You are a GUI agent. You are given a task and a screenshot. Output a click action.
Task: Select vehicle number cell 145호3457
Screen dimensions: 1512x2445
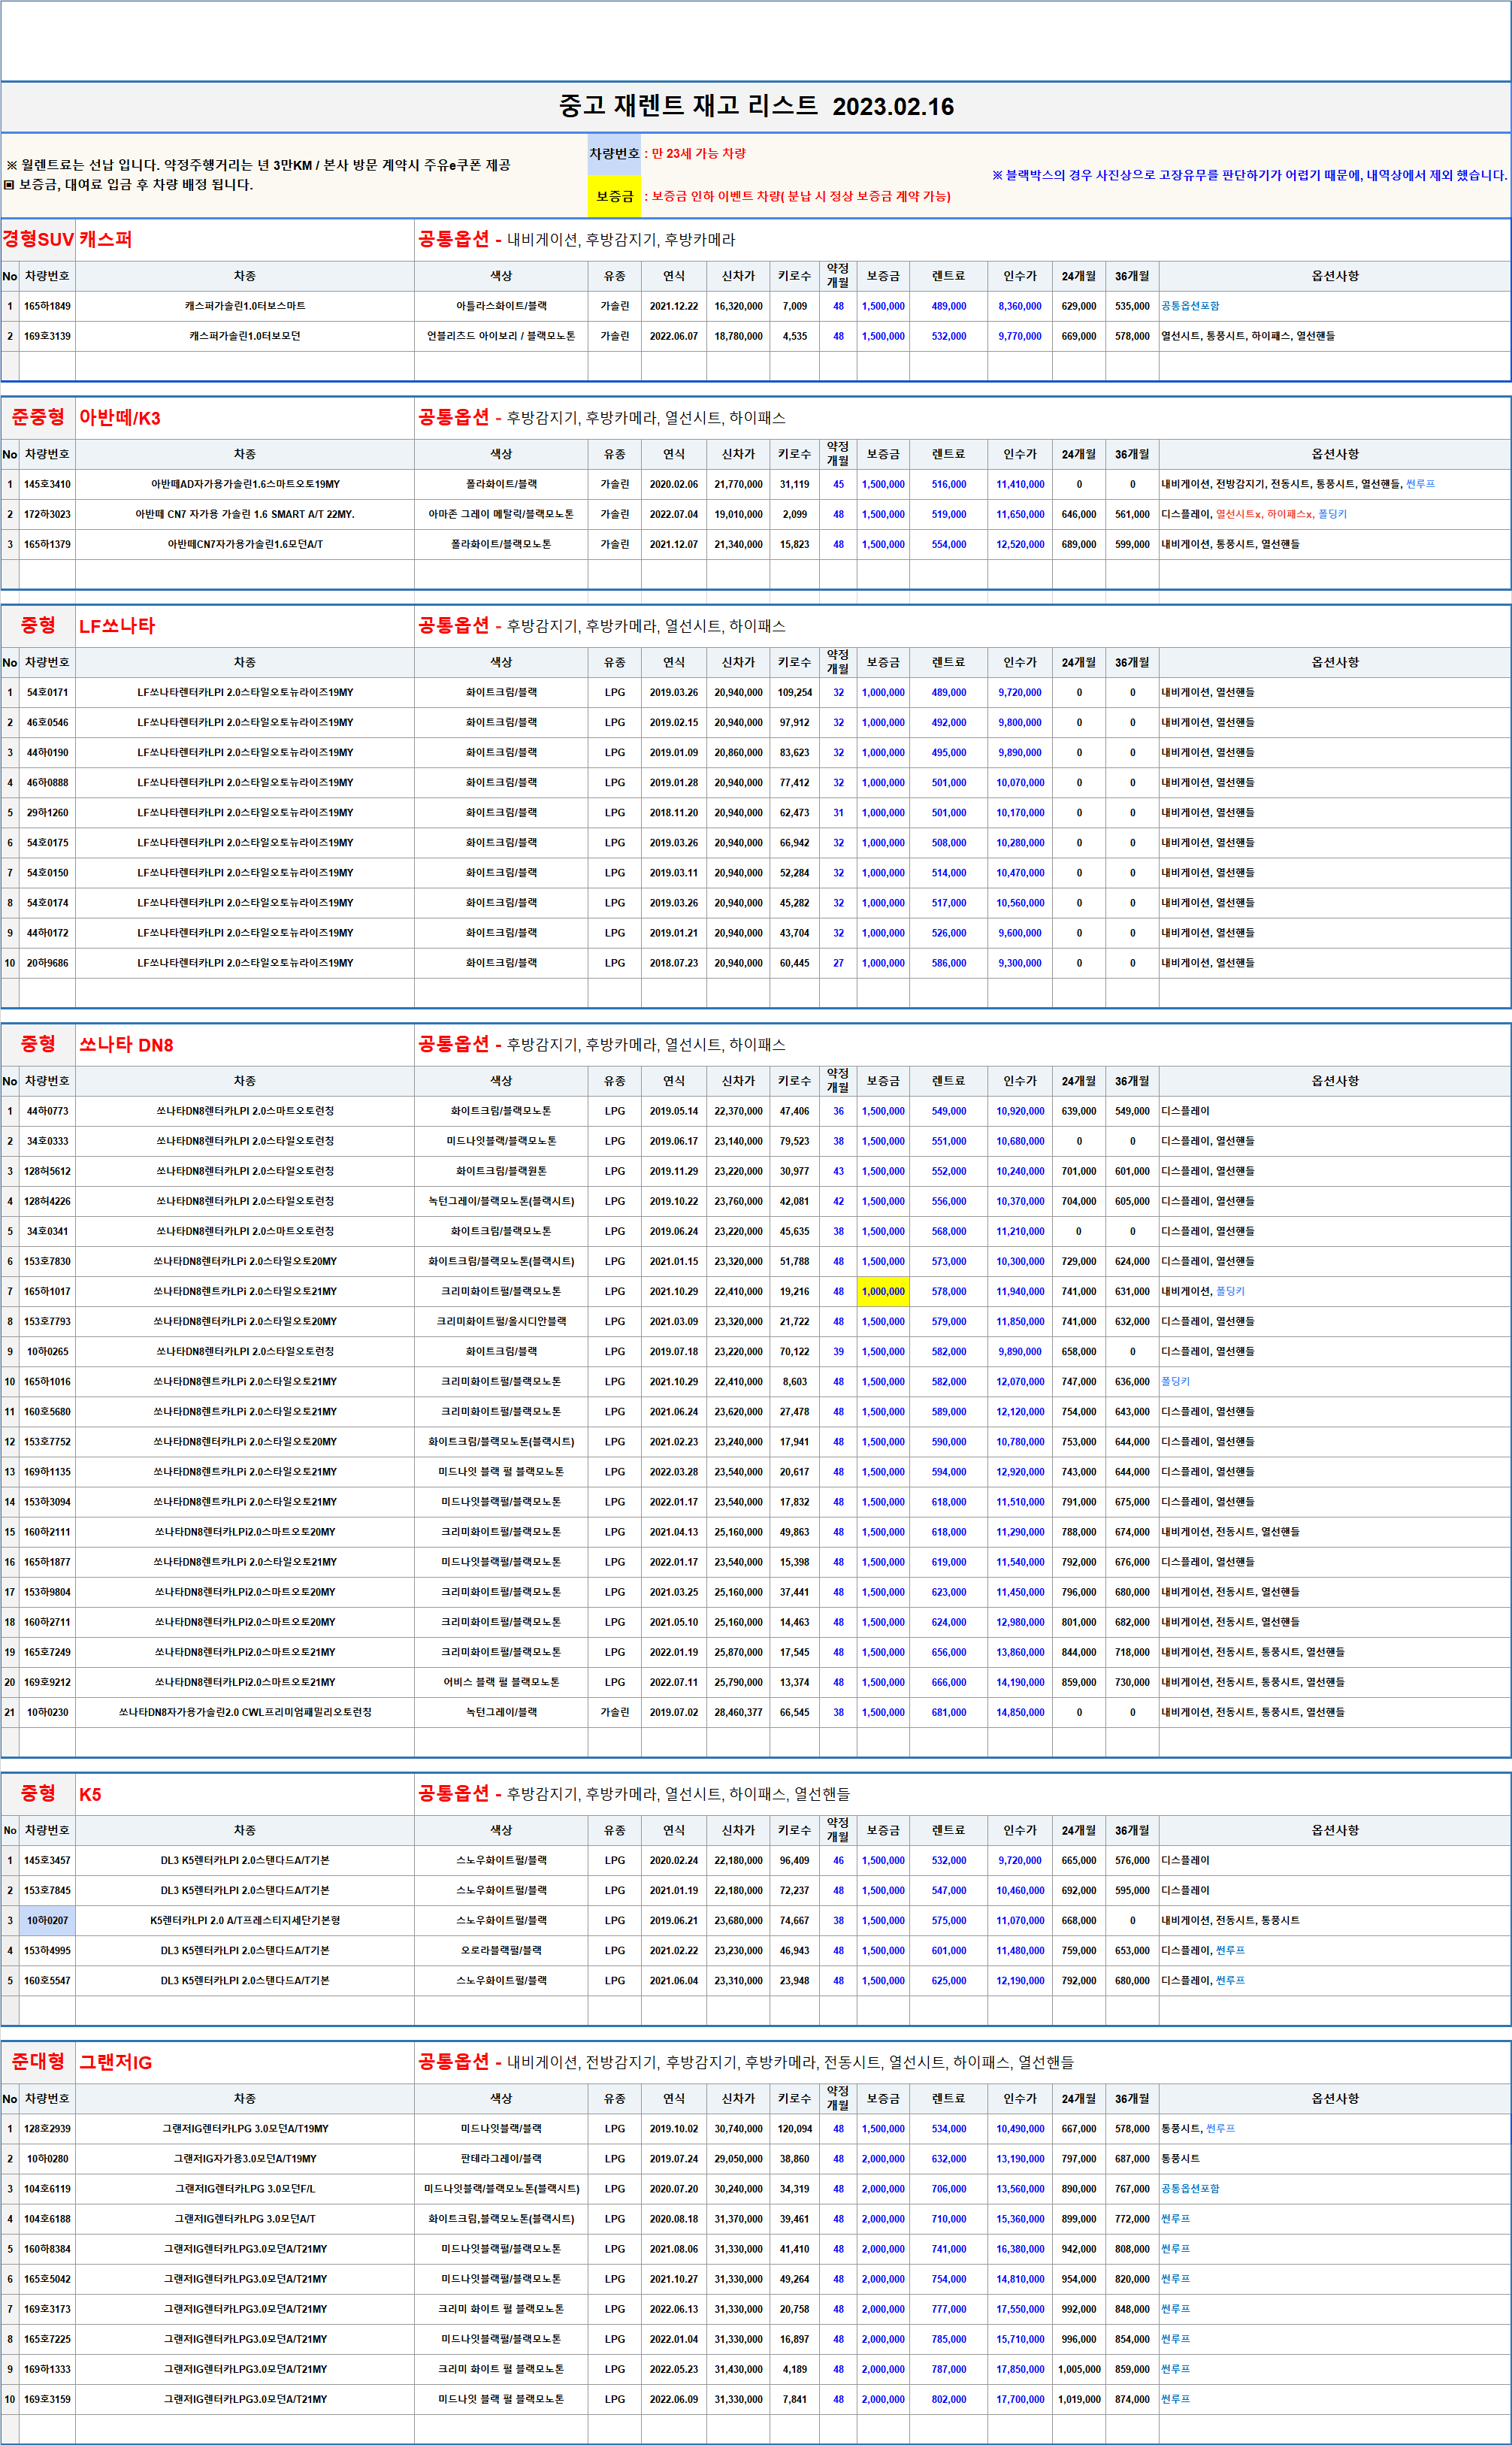(47, 1860)
